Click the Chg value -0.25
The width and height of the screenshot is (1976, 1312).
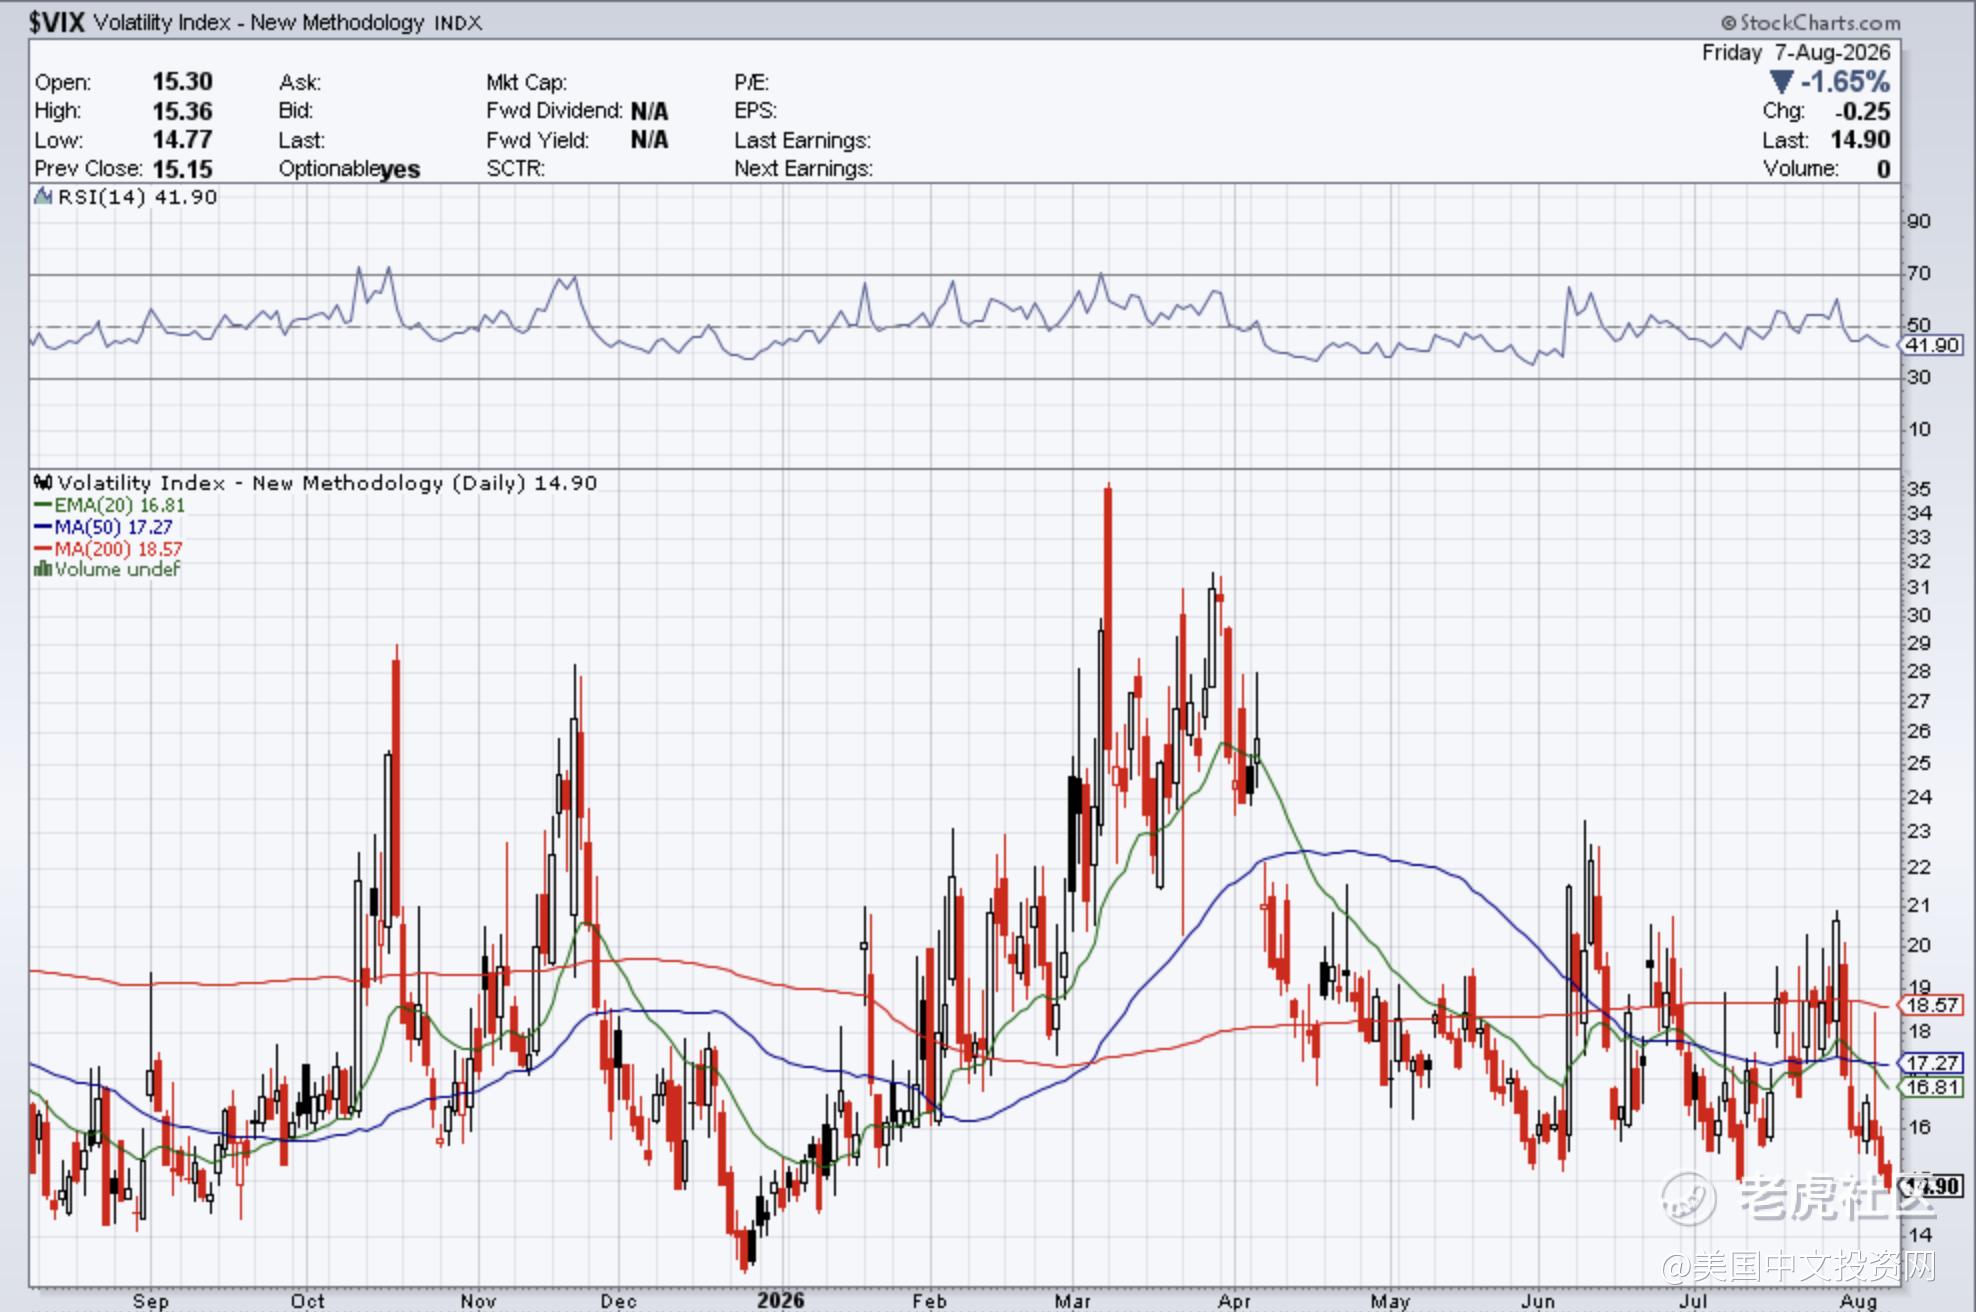coord(1862,111)
